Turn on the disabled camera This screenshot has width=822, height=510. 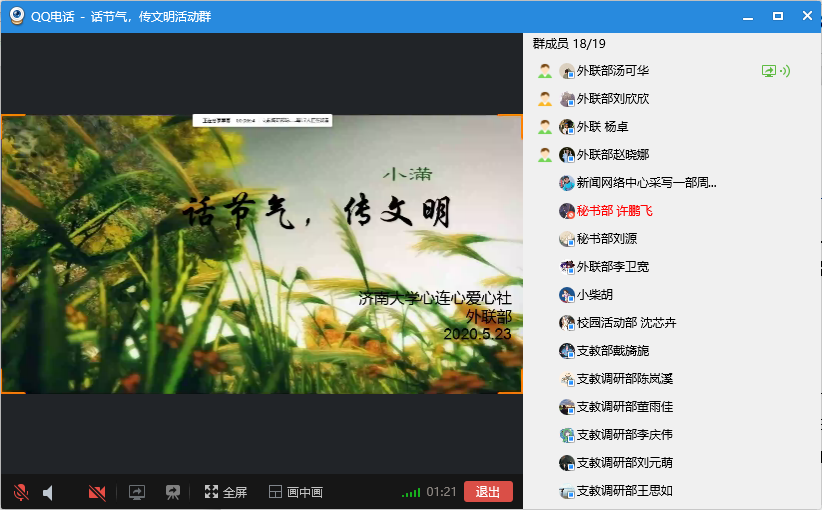click(x=97, y=492)
